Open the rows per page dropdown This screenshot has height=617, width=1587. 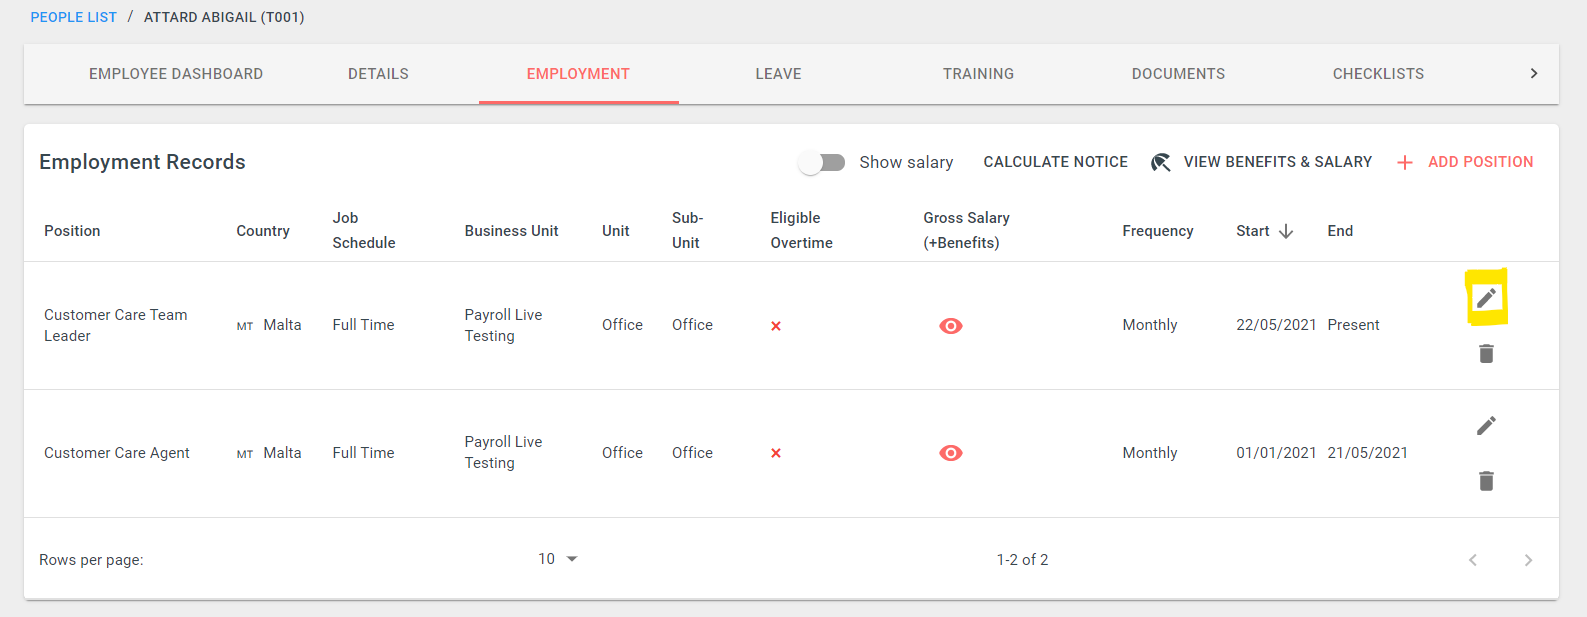[558, 559]
